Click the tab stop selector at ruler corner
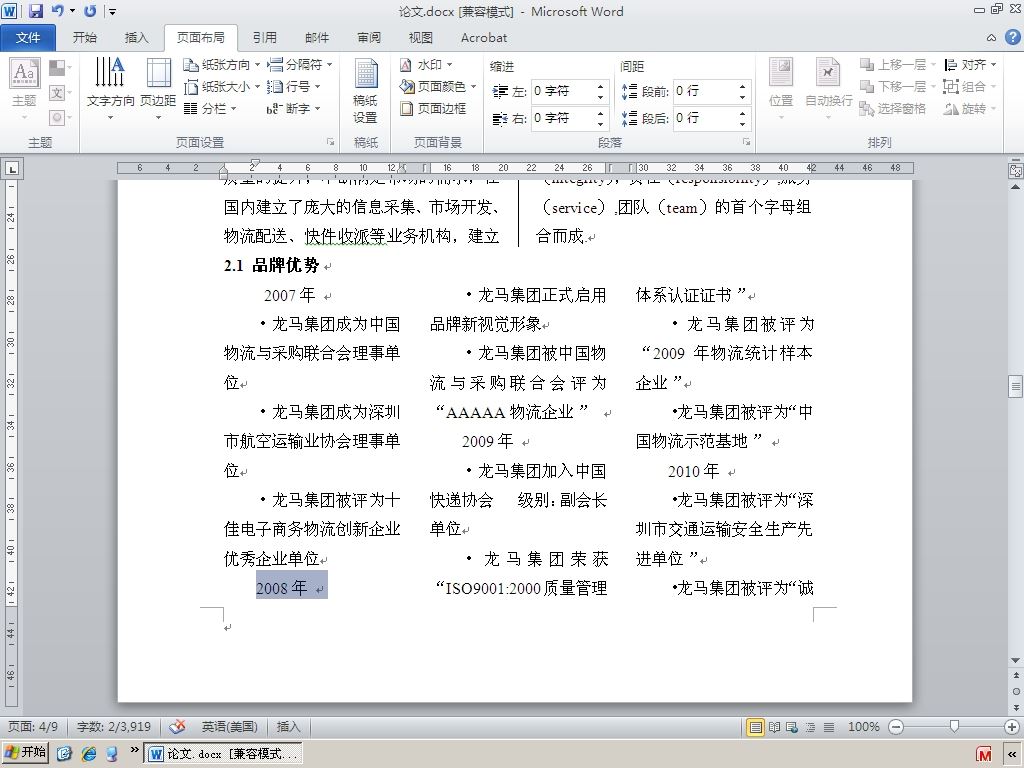This screenshot has width=1024, height=768. [x=12, y=169]
